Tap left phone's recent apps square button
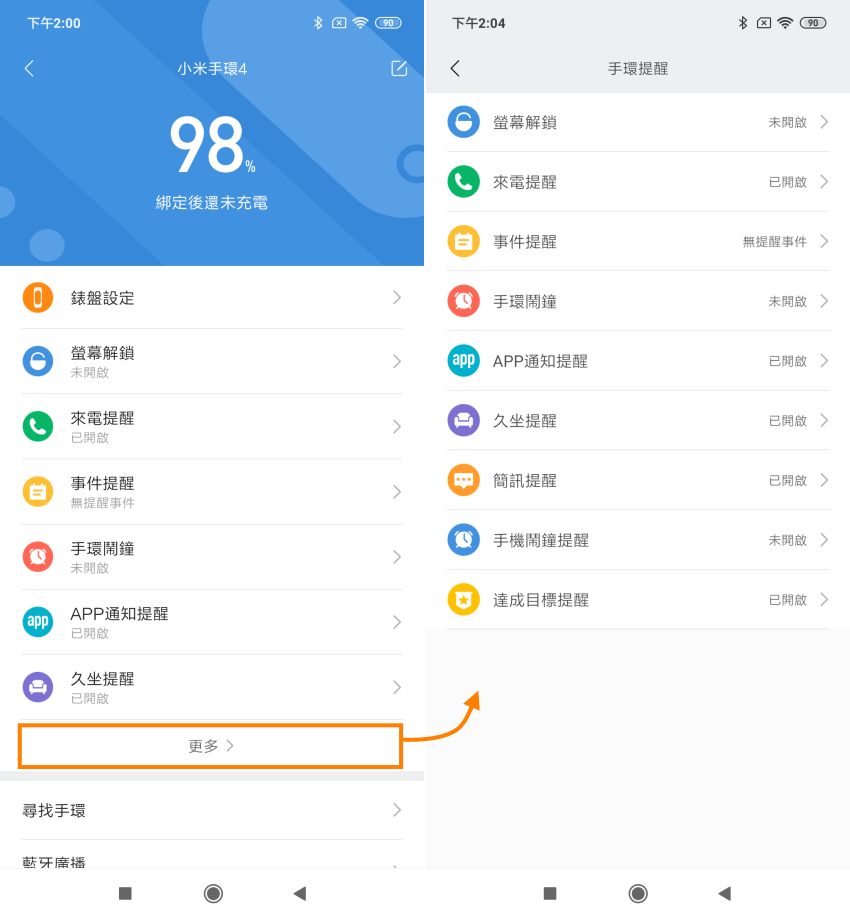The width and height of the screenshot is (850, 919). (x=125, y=893)
